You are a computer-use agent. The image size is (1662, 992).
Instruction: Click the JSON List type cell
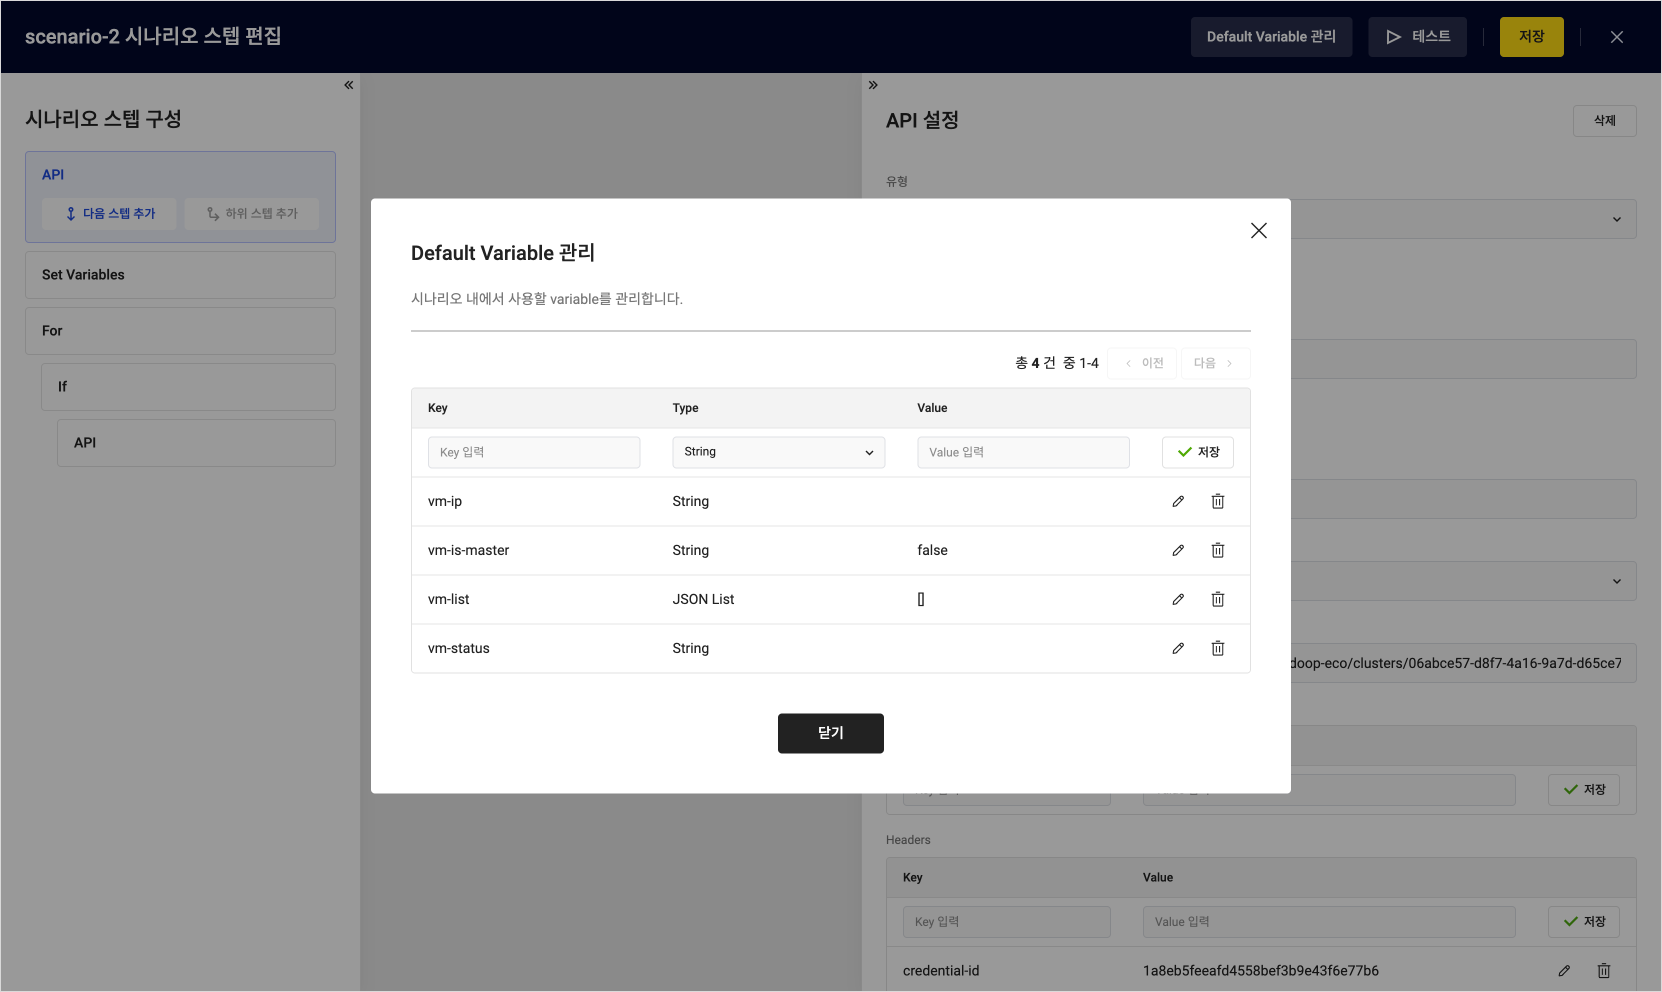[703, 600]
